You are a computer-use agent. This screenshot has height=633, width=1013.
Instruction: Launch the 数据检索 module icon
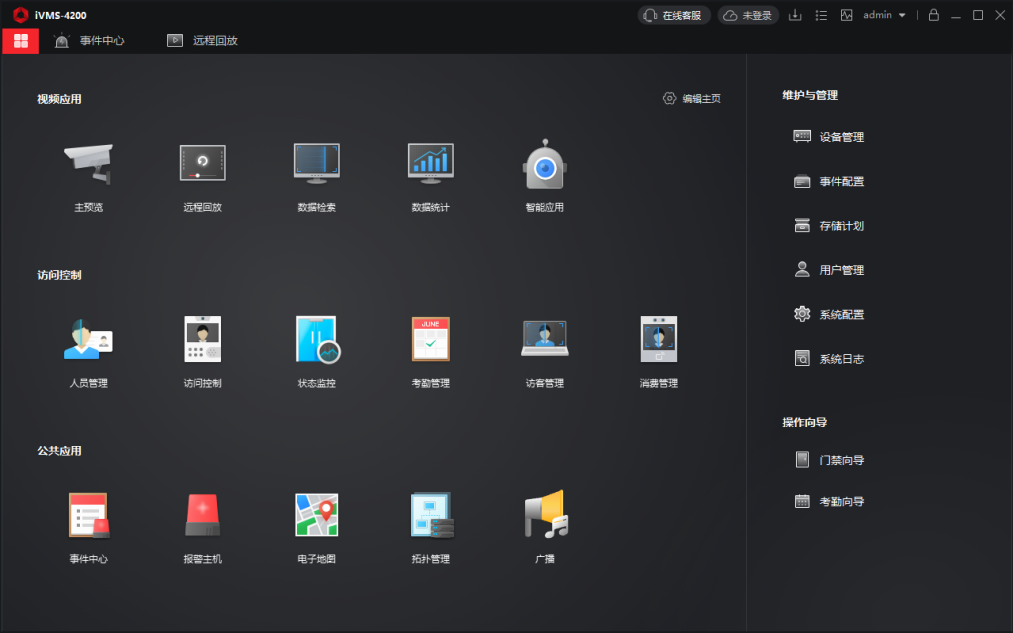point(316,165)
